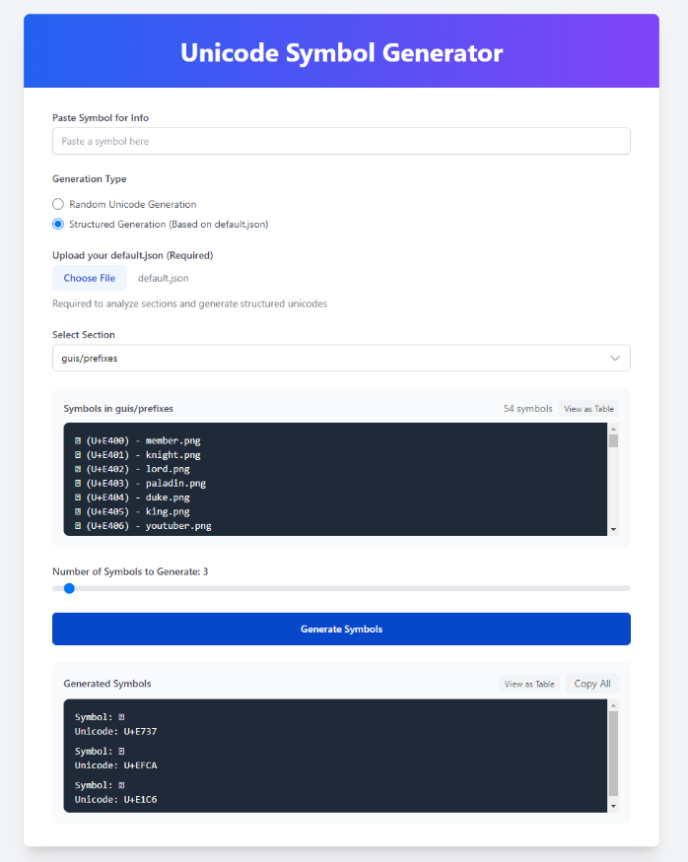View generated symbols as table

click(529, 684)
